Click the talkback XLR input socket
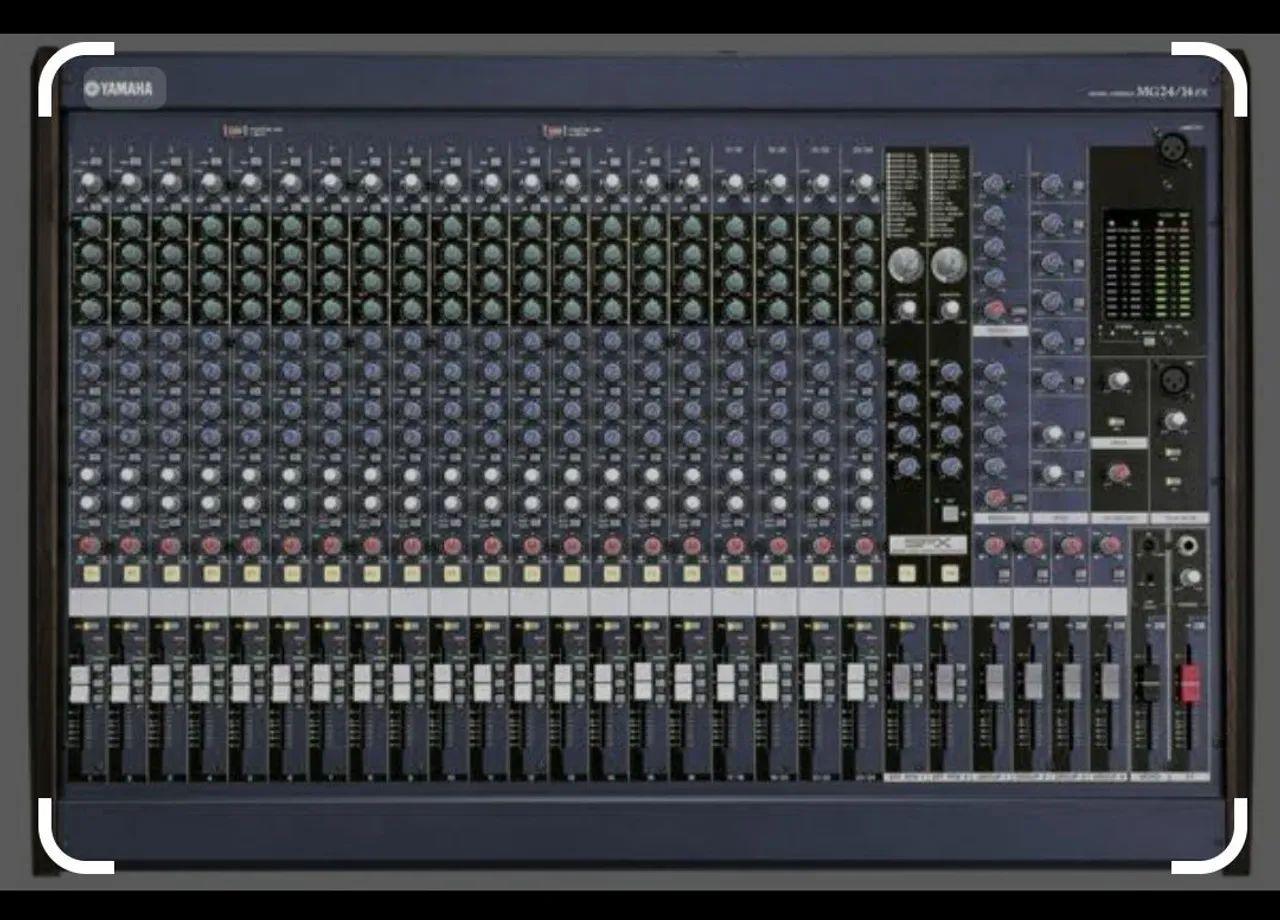The width and height of the screenshot is (1280, 920). 1173,380
